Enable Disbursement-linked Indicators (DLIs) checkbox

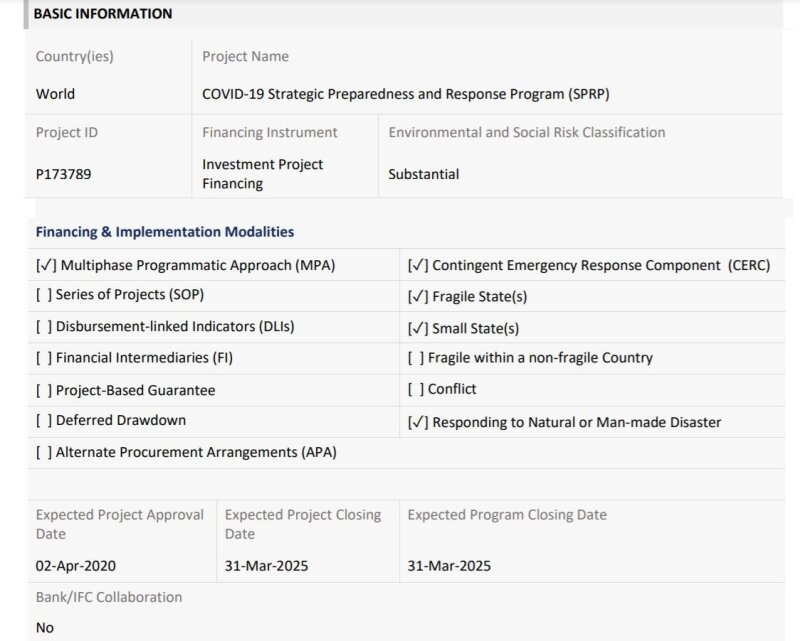click(x=44, y=326)
